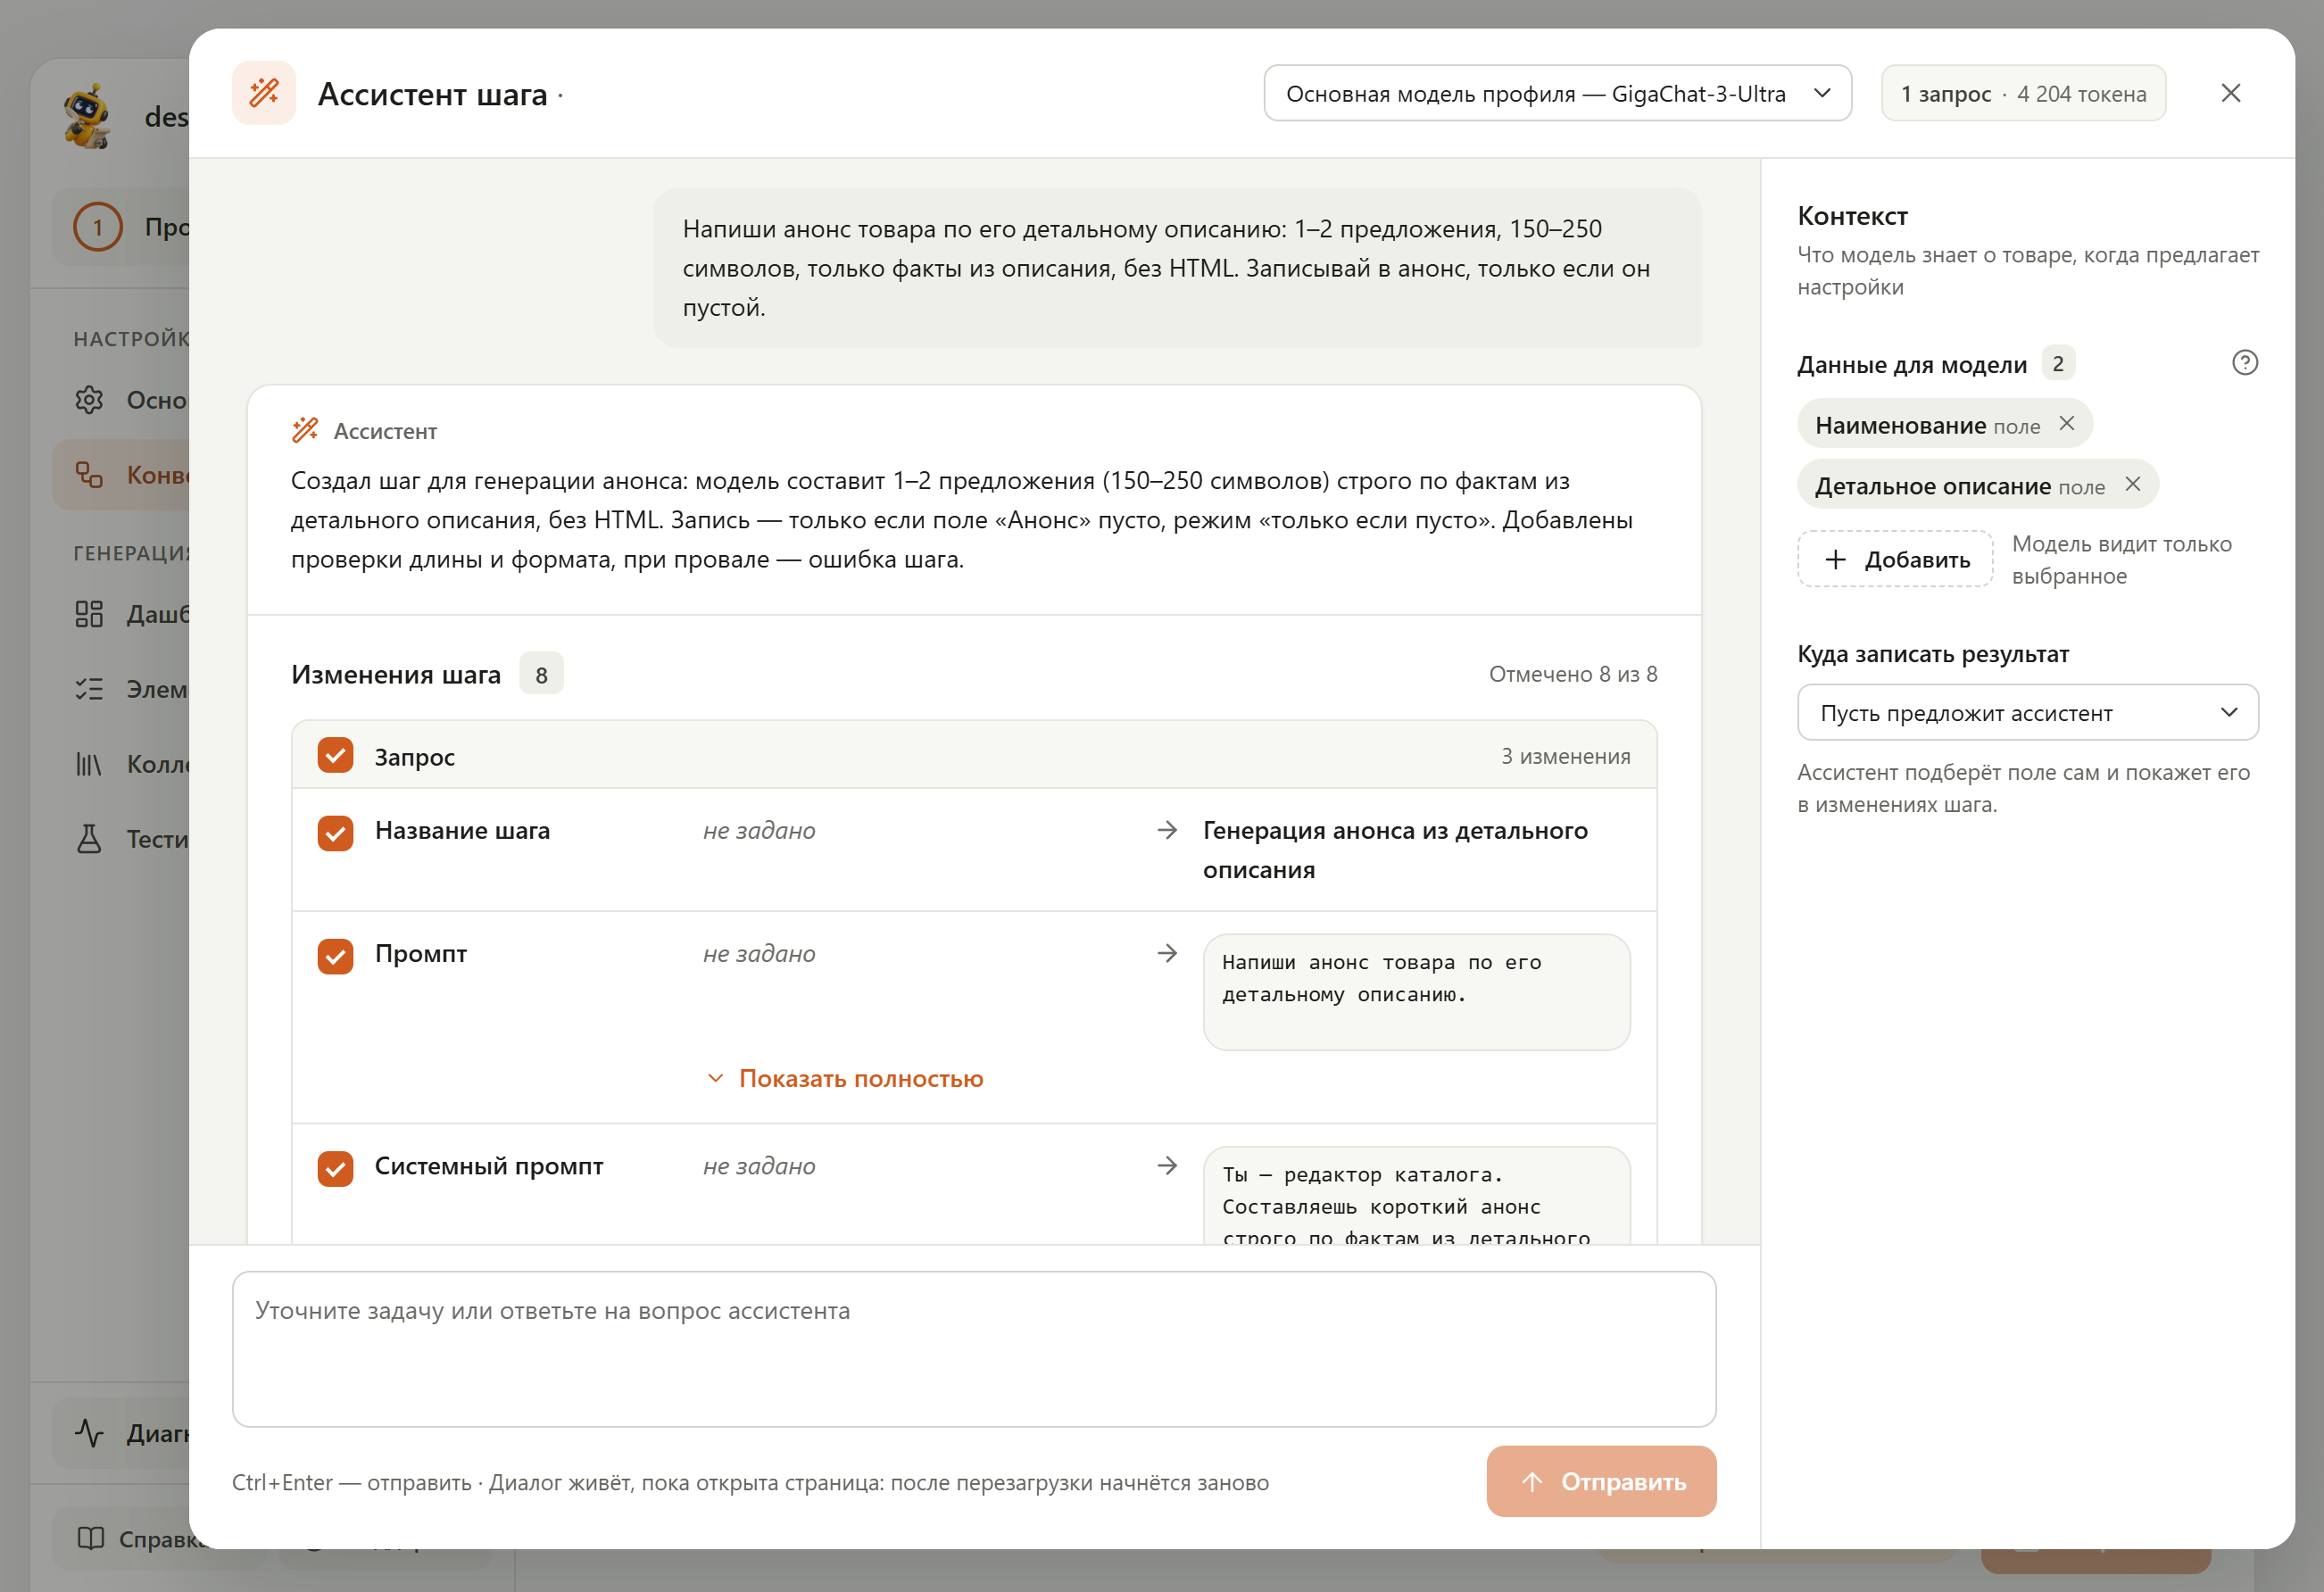This screenshot has height=1592, width=2324.
Task: Open Диагн activity icon in the sidebar
Action: (89, 1433)
